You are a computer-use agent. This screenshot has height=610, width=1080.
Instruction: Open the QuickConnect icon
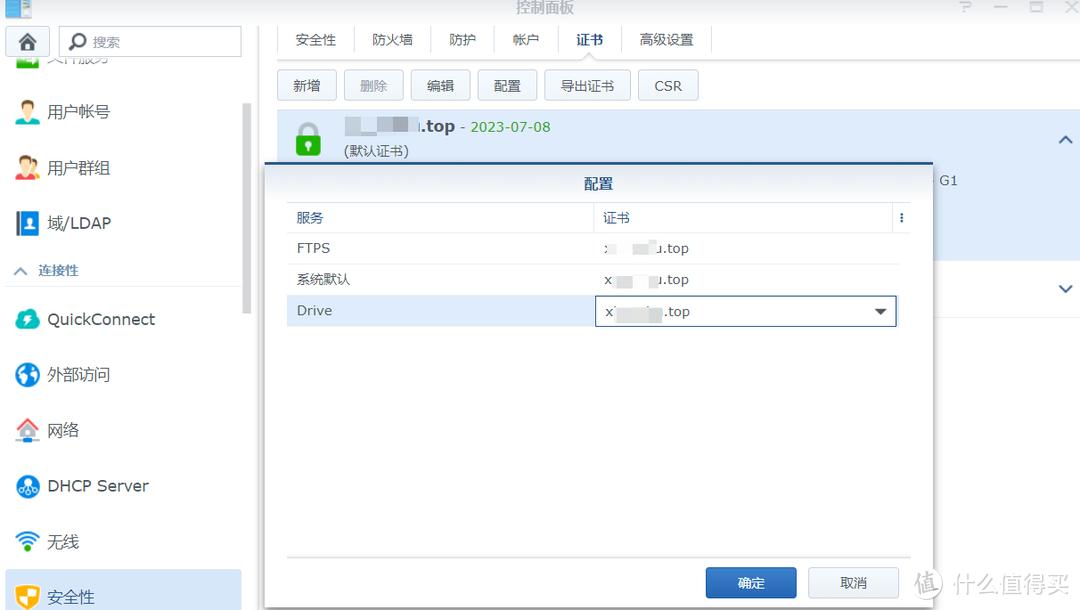[x=28, y=319]
